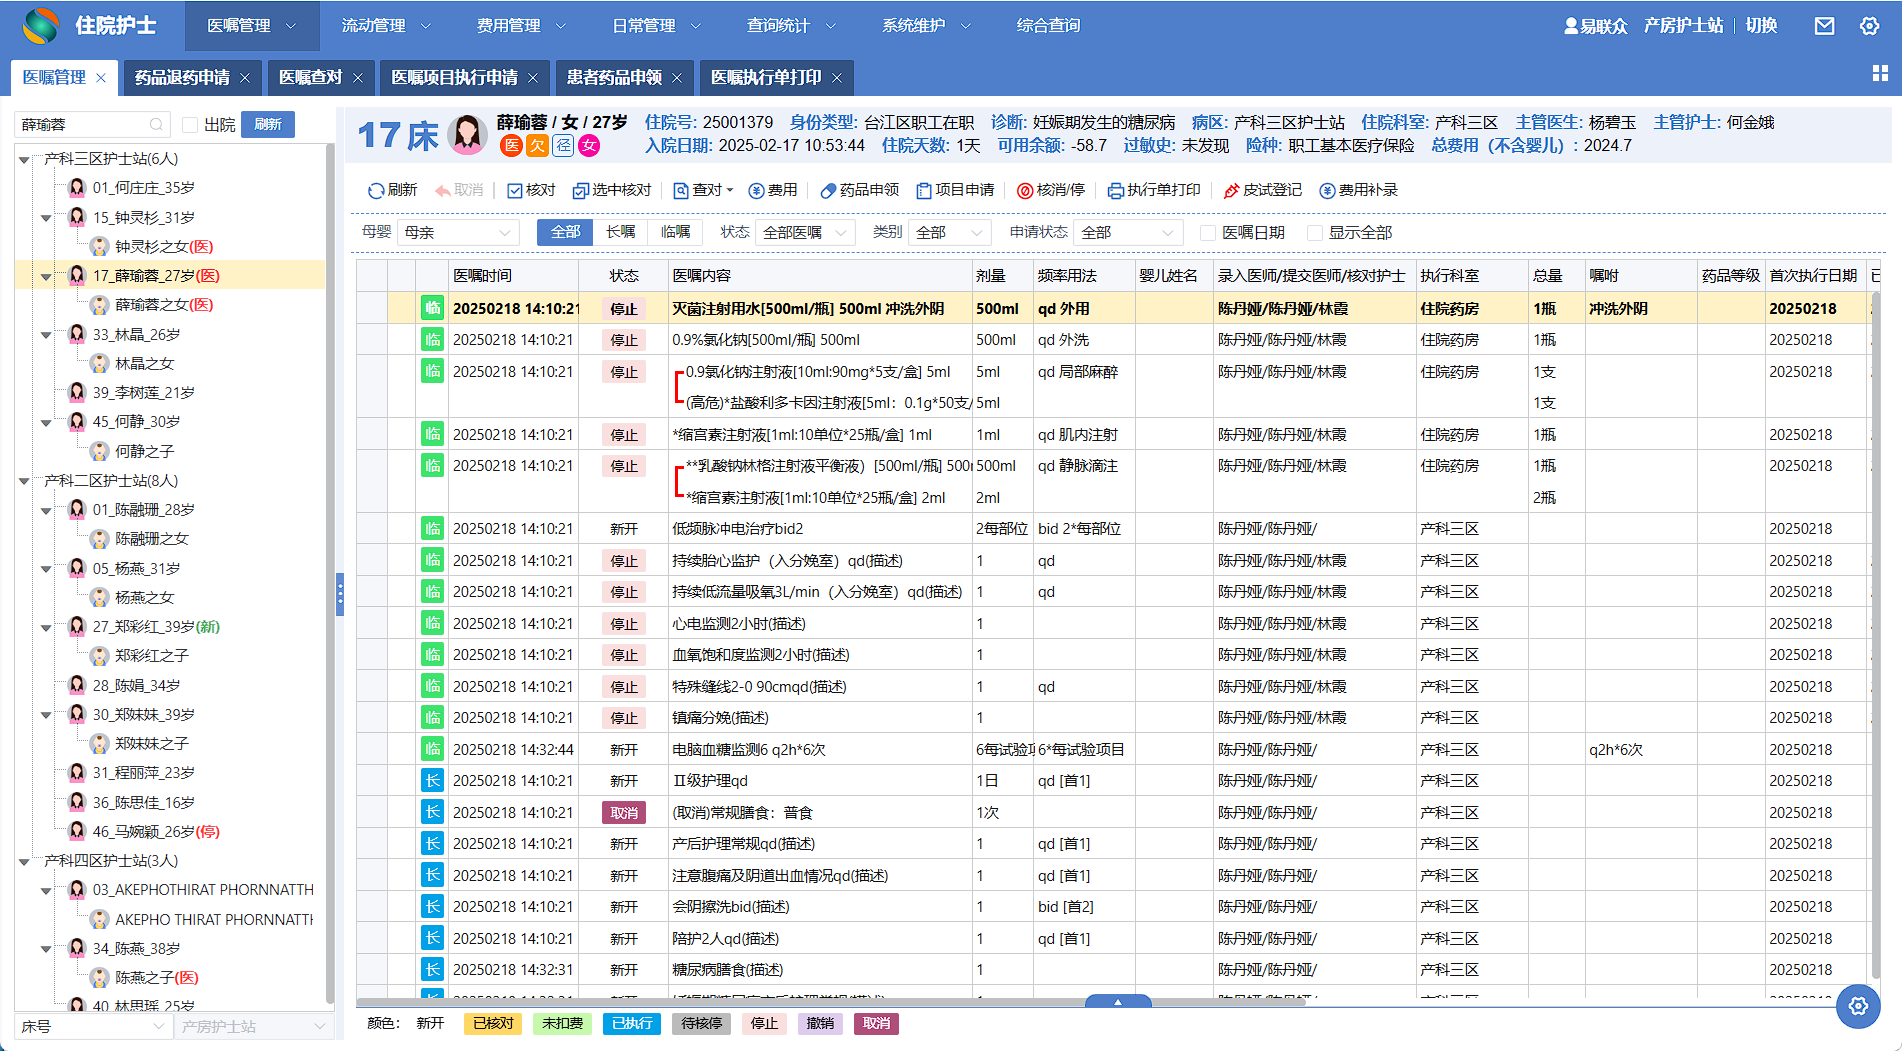Collapse the 15_钟灵杉 patient node
Screen dimensions: 1902x1051
46,218
